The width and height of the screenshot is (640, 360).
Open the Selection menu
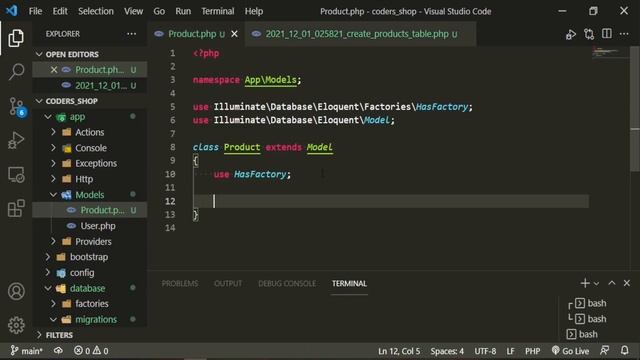tap(96, 11)
